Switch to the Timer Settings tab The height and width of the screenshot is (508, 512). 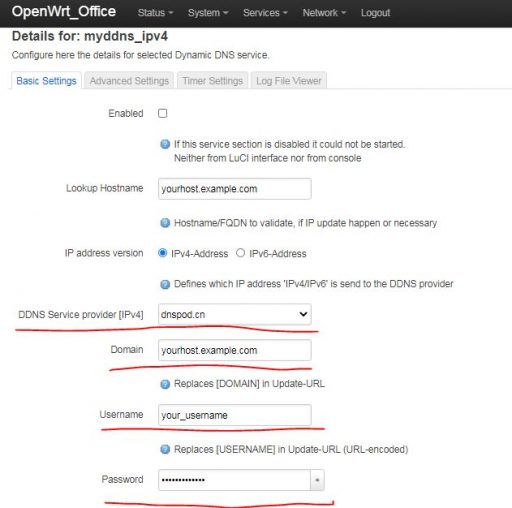[213, 81]
